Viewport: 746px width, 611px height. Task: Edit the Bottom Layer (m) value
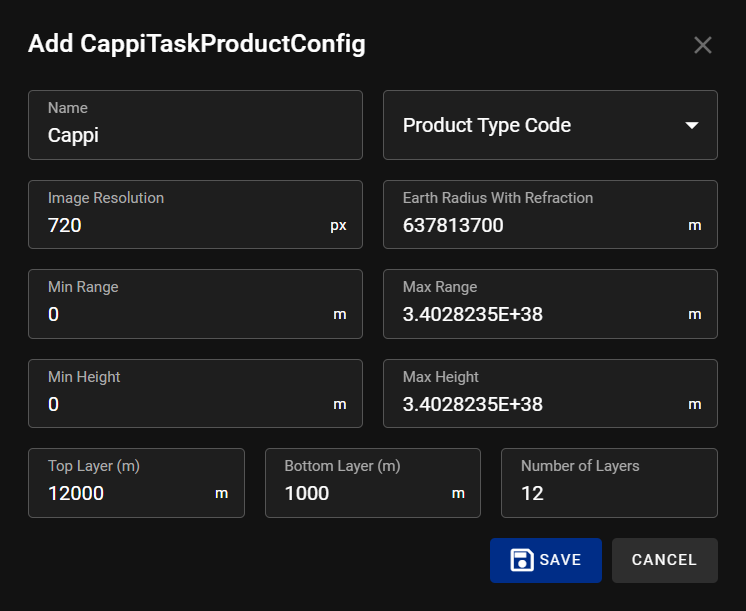[360, 493]
